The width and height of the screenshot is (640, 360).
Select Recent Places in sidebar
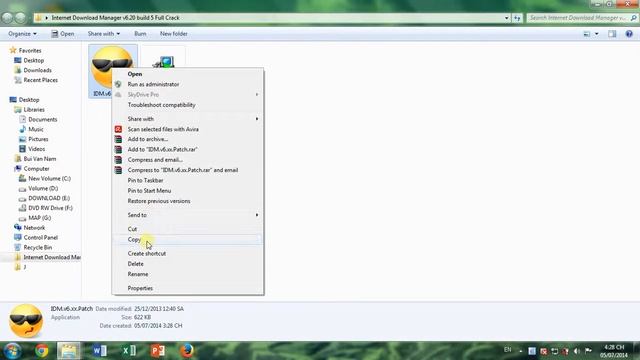(x=40, y=80)
